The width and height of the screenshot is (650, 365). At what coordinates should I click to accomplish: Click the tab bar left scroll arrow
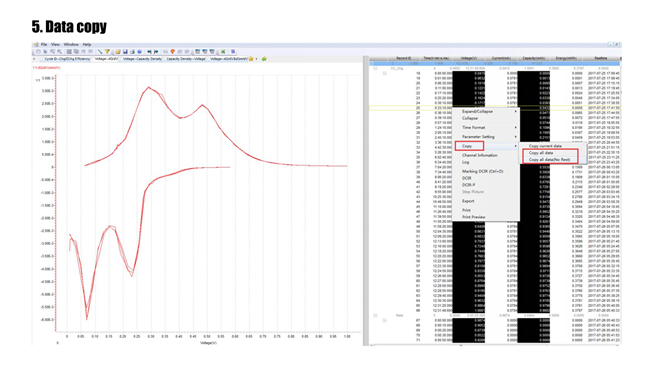34,59
